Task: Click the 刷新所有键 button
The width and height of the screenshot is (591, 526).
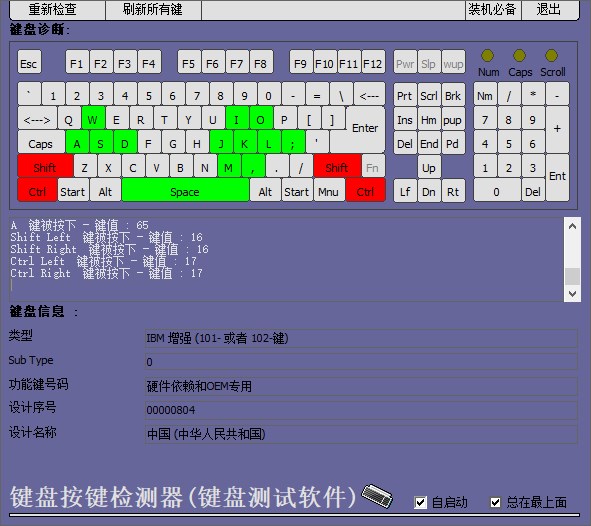Action: [x=153, y=9]
